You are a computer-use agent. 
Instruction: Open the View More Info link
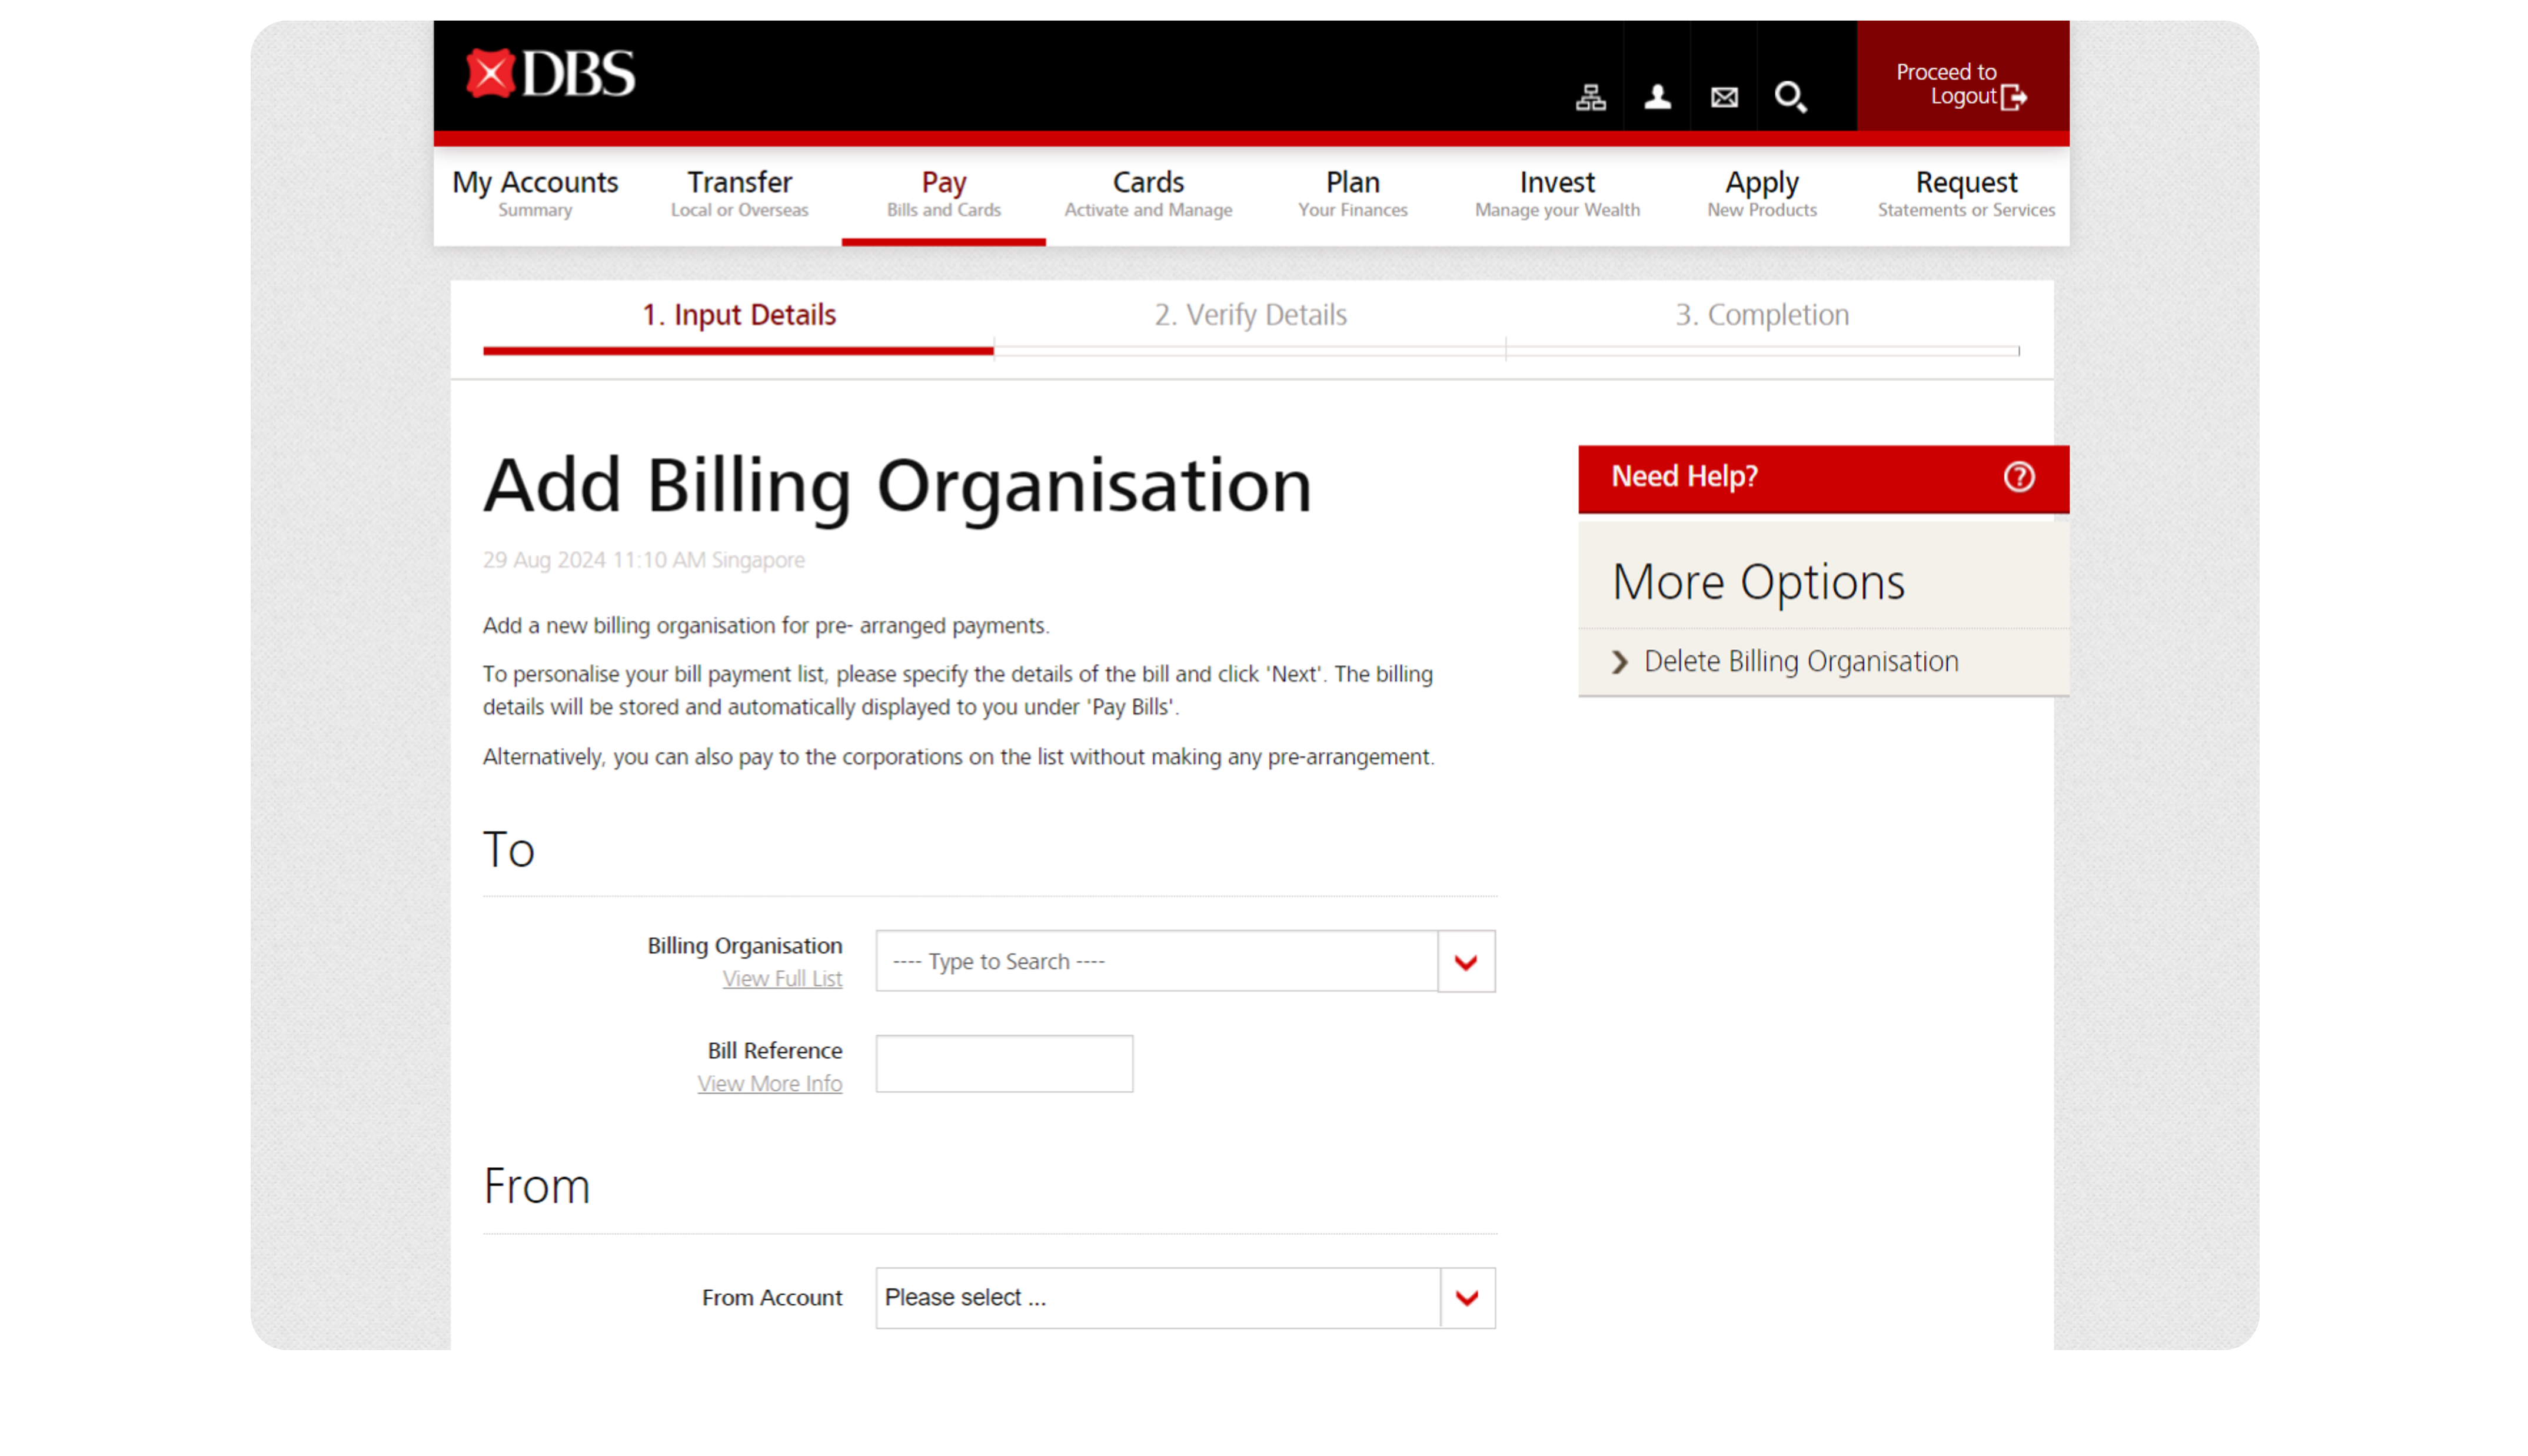click(769, 1083)
